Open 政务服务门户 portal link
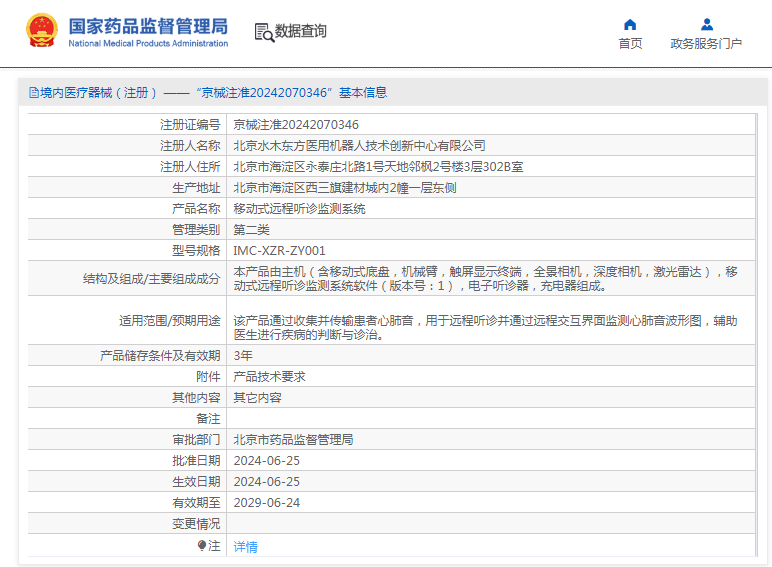 706,43
